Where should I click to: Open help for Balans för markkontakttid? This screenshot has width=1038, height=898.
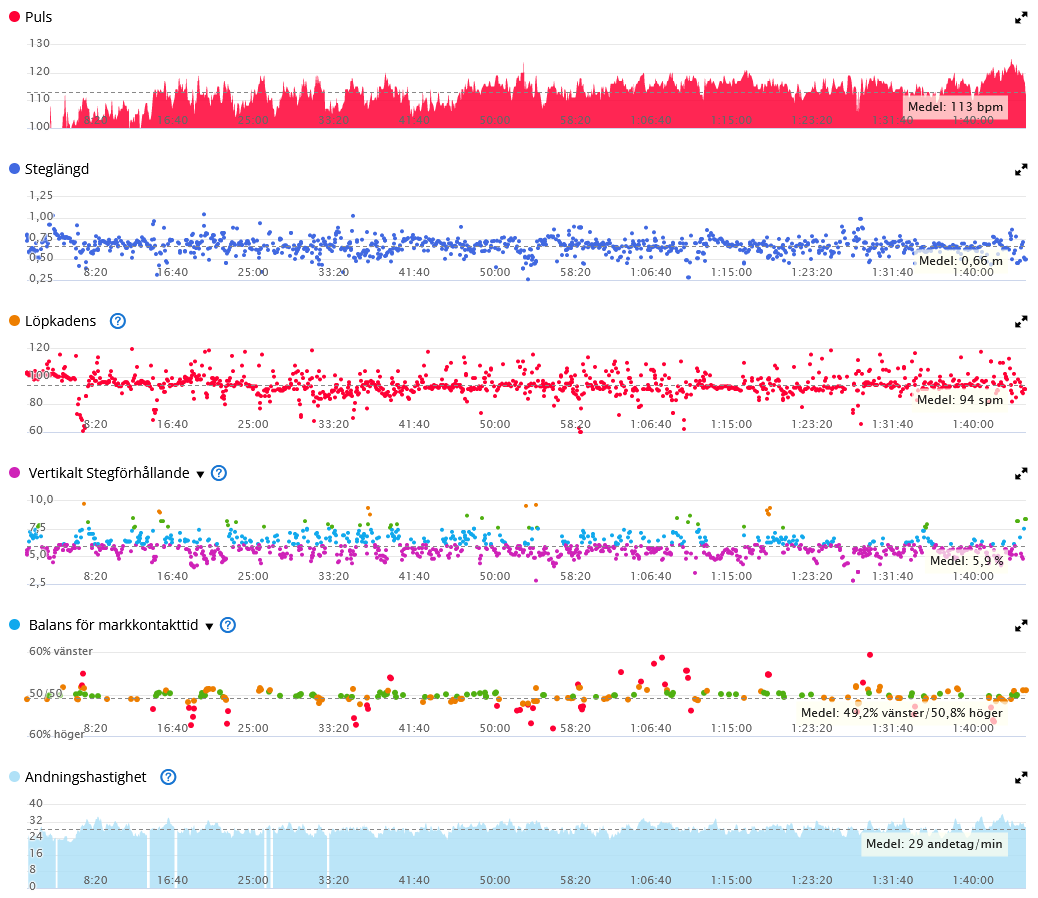pyautogui.click(x=228, y=625)
